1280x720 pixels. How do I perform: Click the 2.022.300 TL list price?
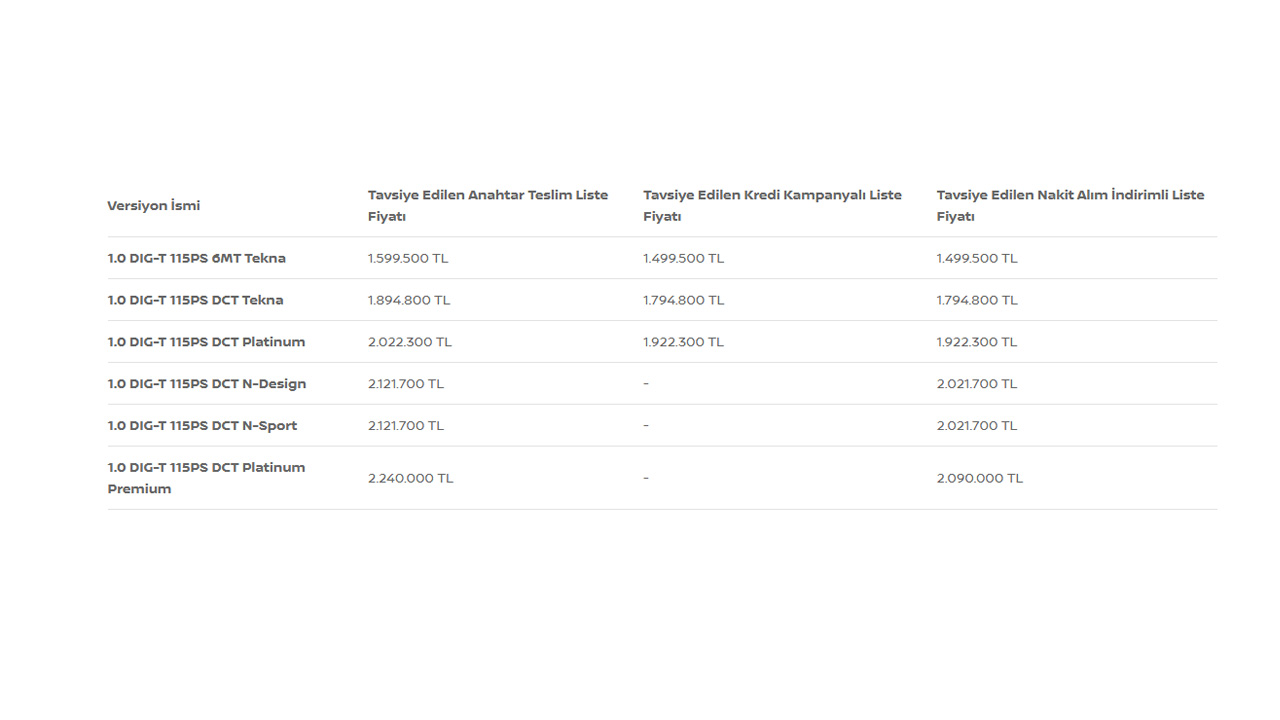point(410,342)
